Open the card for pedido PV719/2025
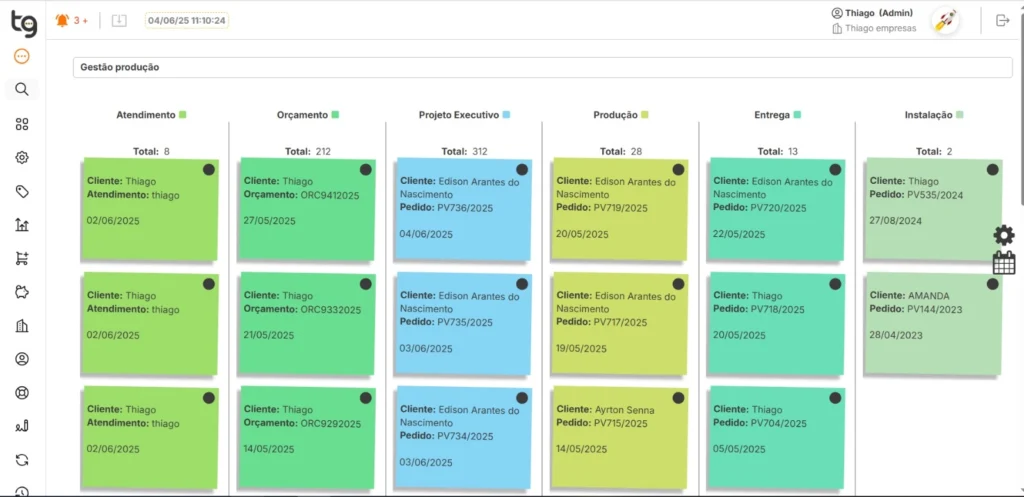 [x=619, y=208]
